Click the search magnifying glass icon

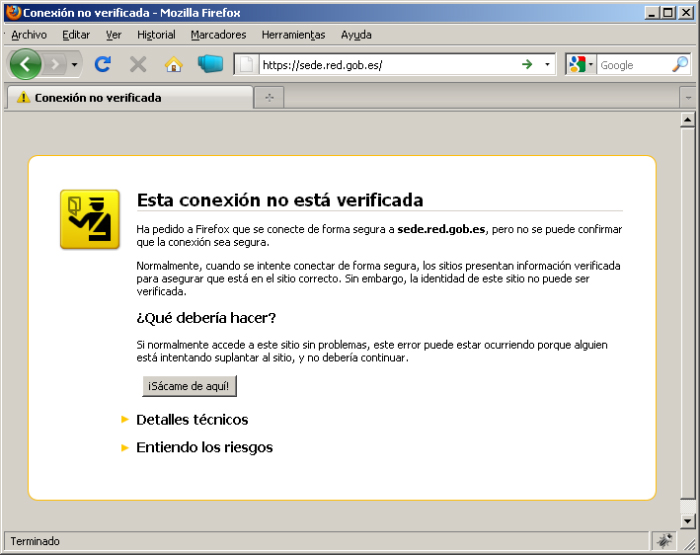coord(680,65)
